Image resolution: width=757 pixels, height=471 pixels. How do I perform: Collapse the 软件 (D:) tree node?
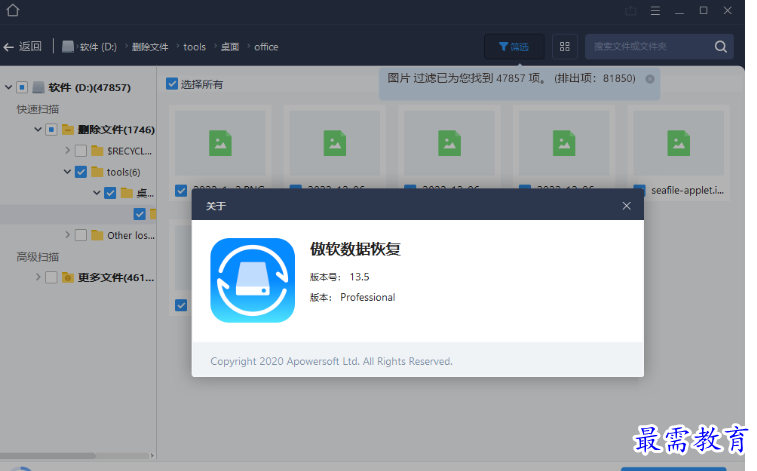click(x=8, y=87)
